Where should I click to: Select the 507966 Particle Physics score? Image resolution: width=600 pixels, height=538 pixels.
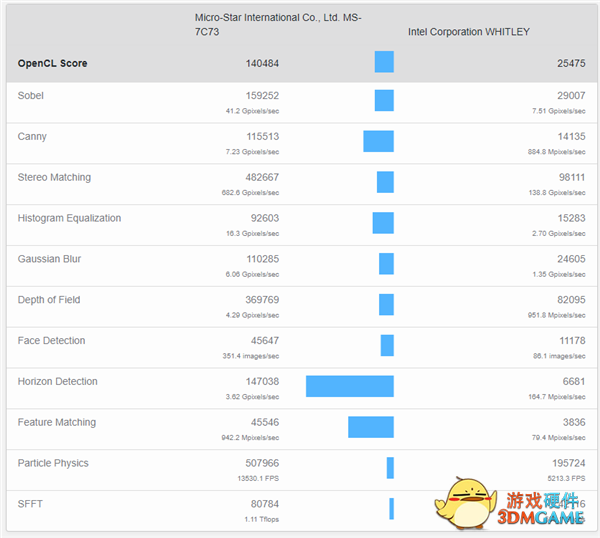[262, 464]
